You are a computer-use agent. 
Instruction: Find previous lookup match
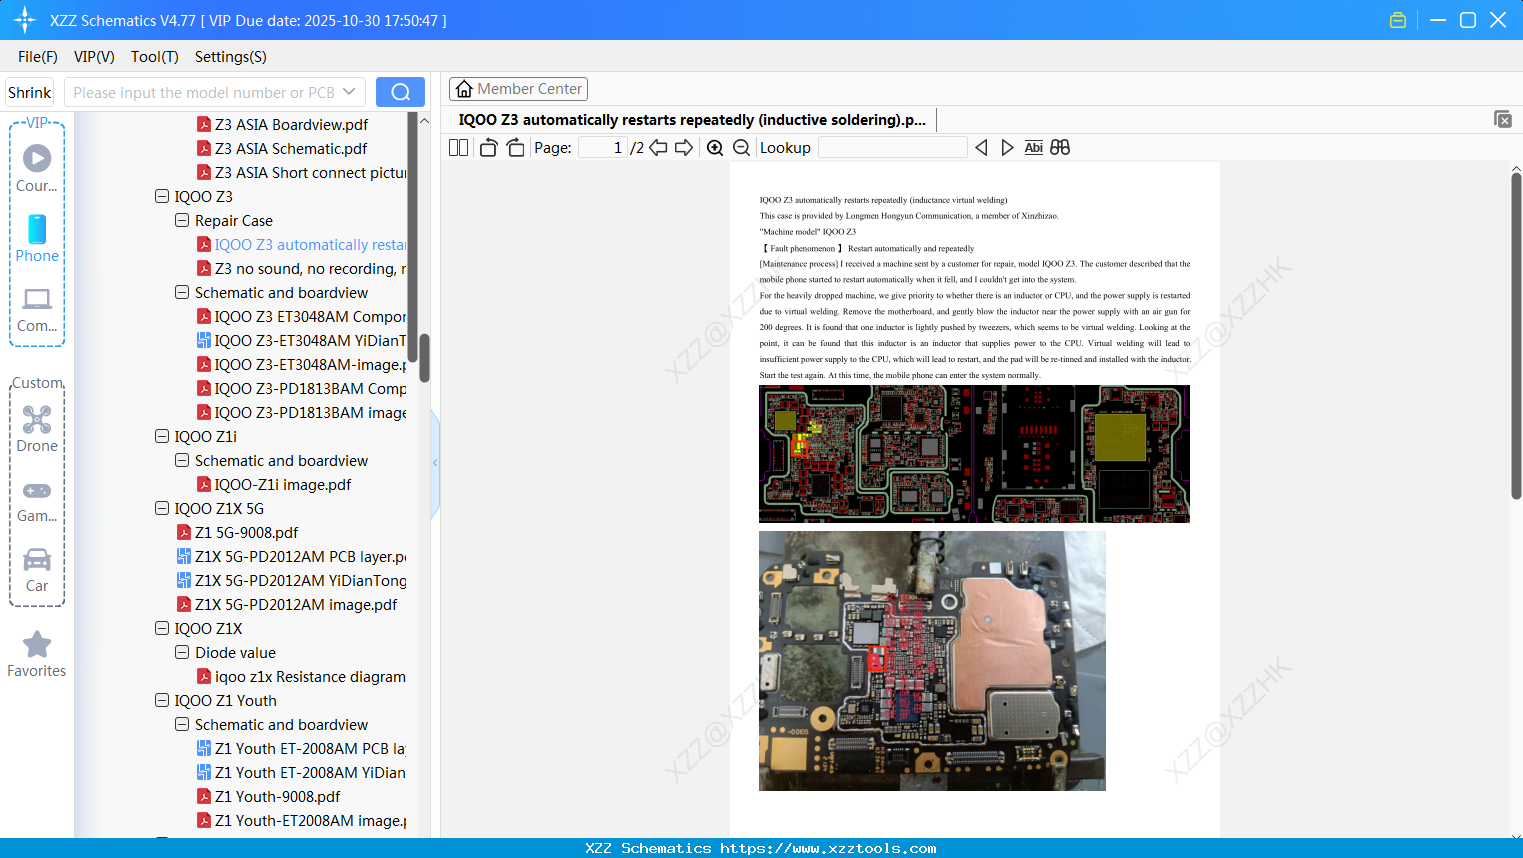981,147
